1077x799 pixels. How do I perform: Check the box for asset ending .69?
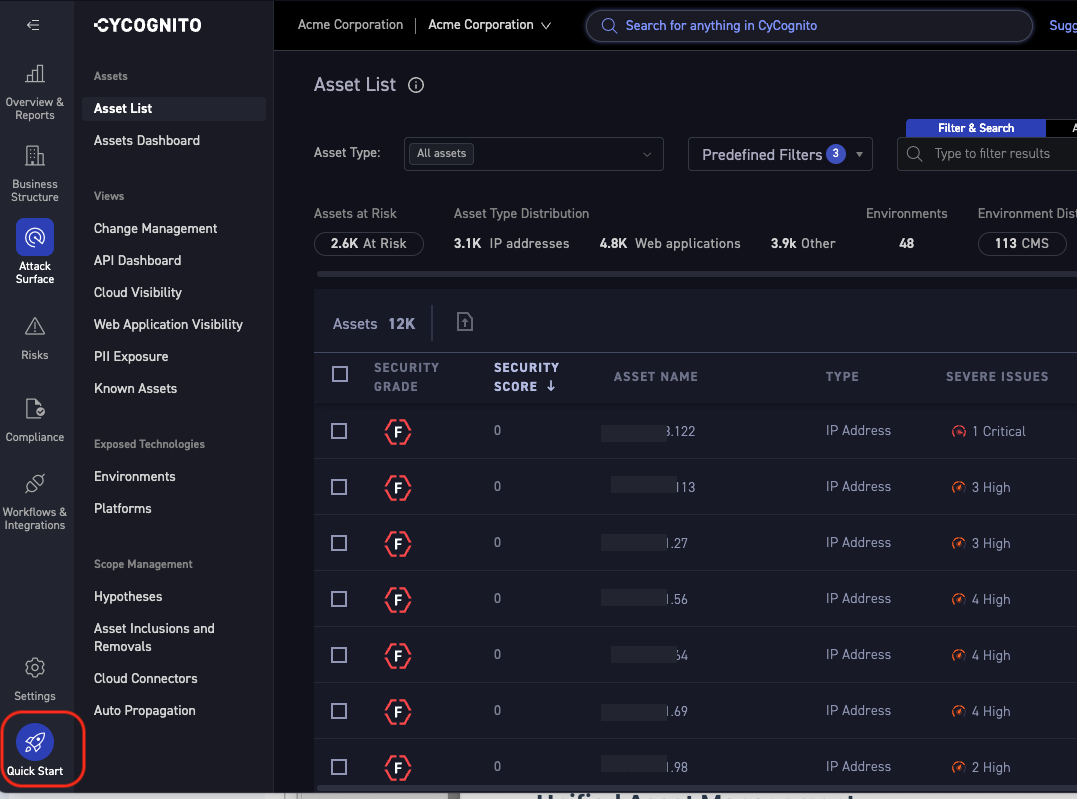click(339, 711)
